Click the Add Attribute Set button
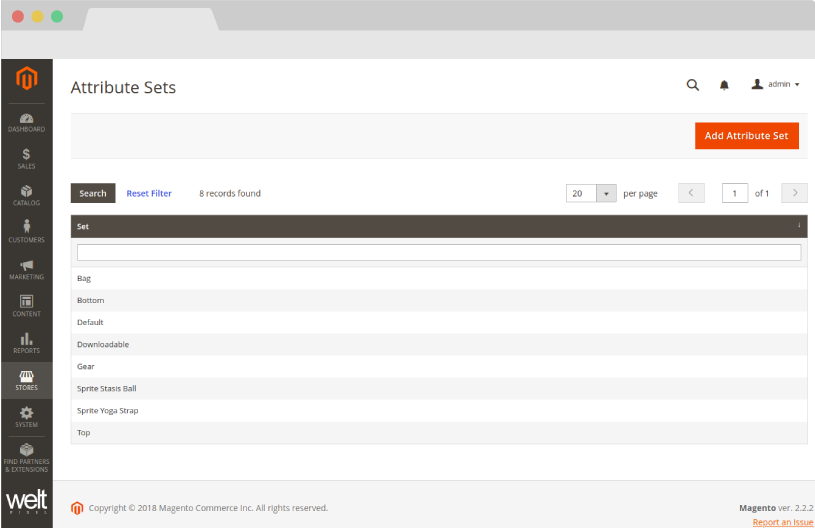This screenshot has width=815, height=528. click(x=746, y=136)
